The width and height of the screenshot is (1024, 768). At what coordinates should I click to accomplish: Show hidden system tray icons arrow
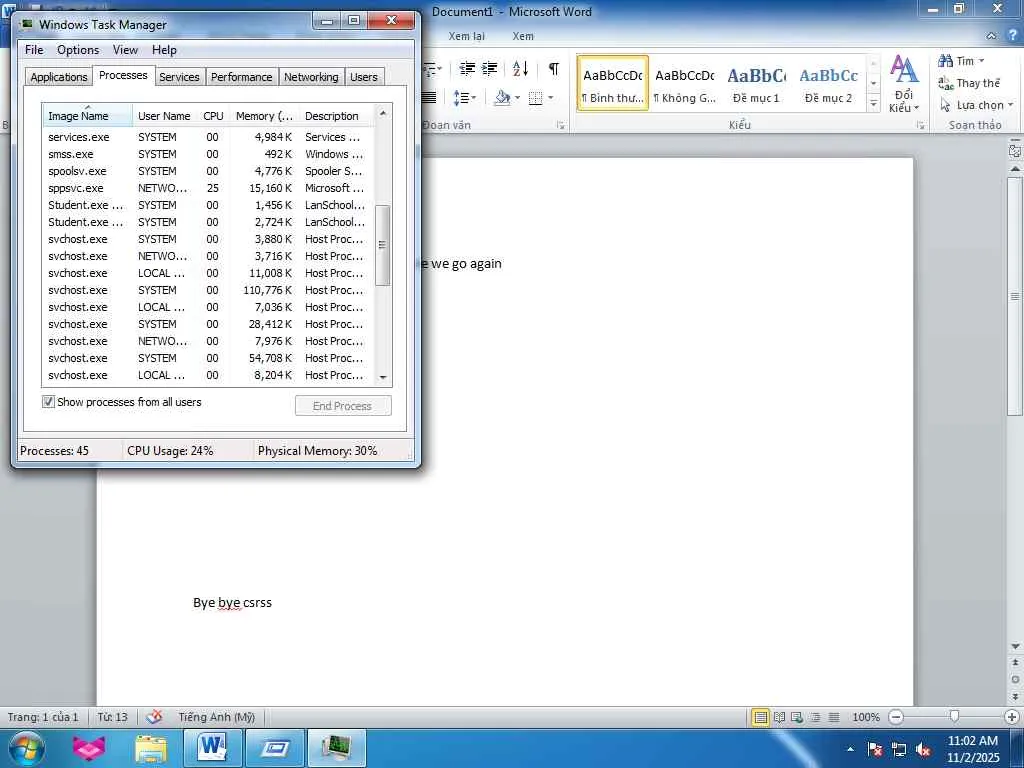tap(850, 749)
